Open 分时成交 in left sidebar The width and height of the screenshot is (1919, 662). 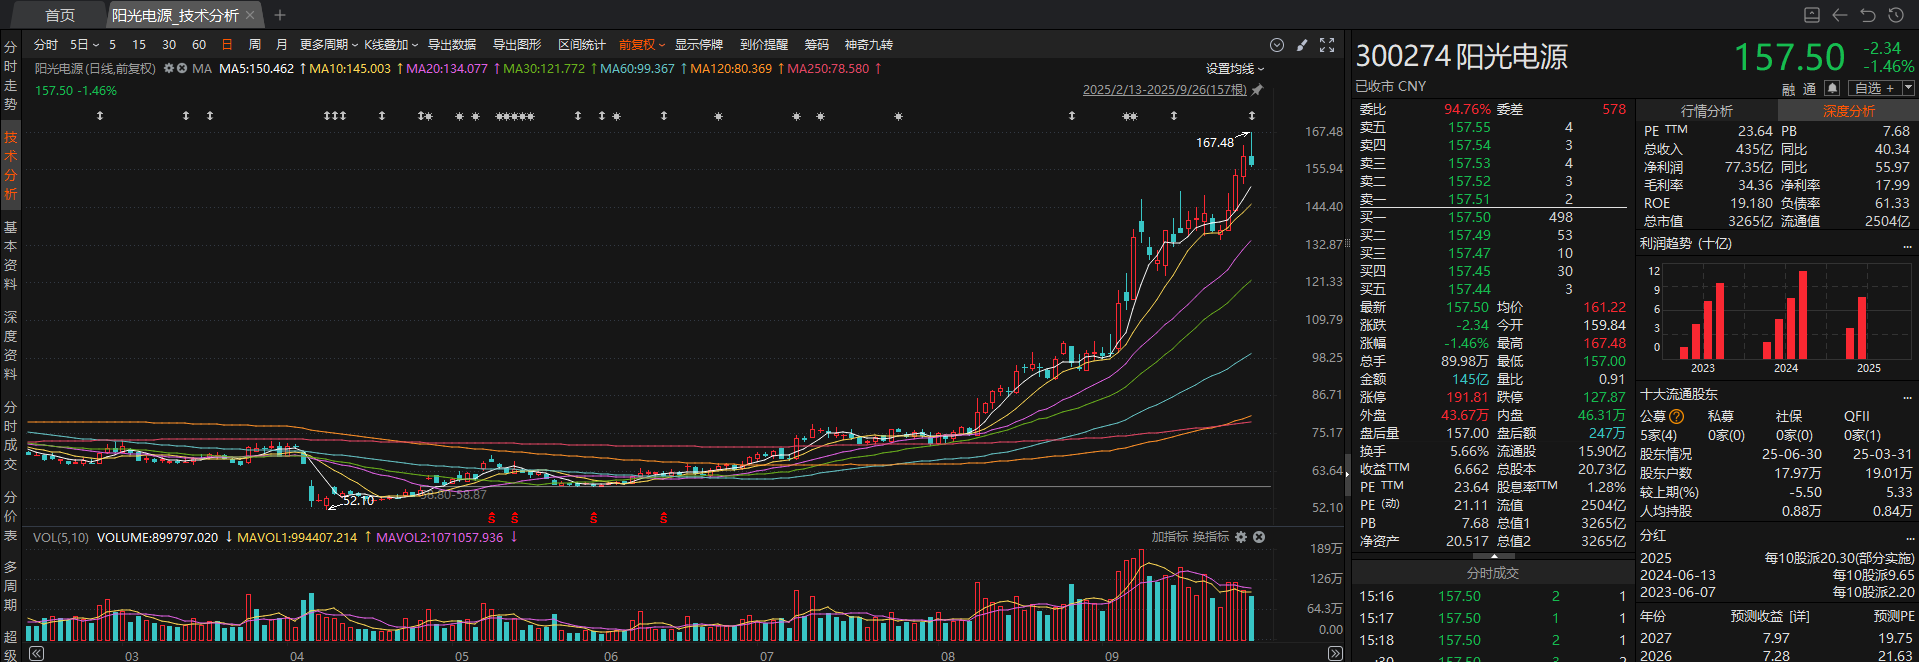coord(10,436)
